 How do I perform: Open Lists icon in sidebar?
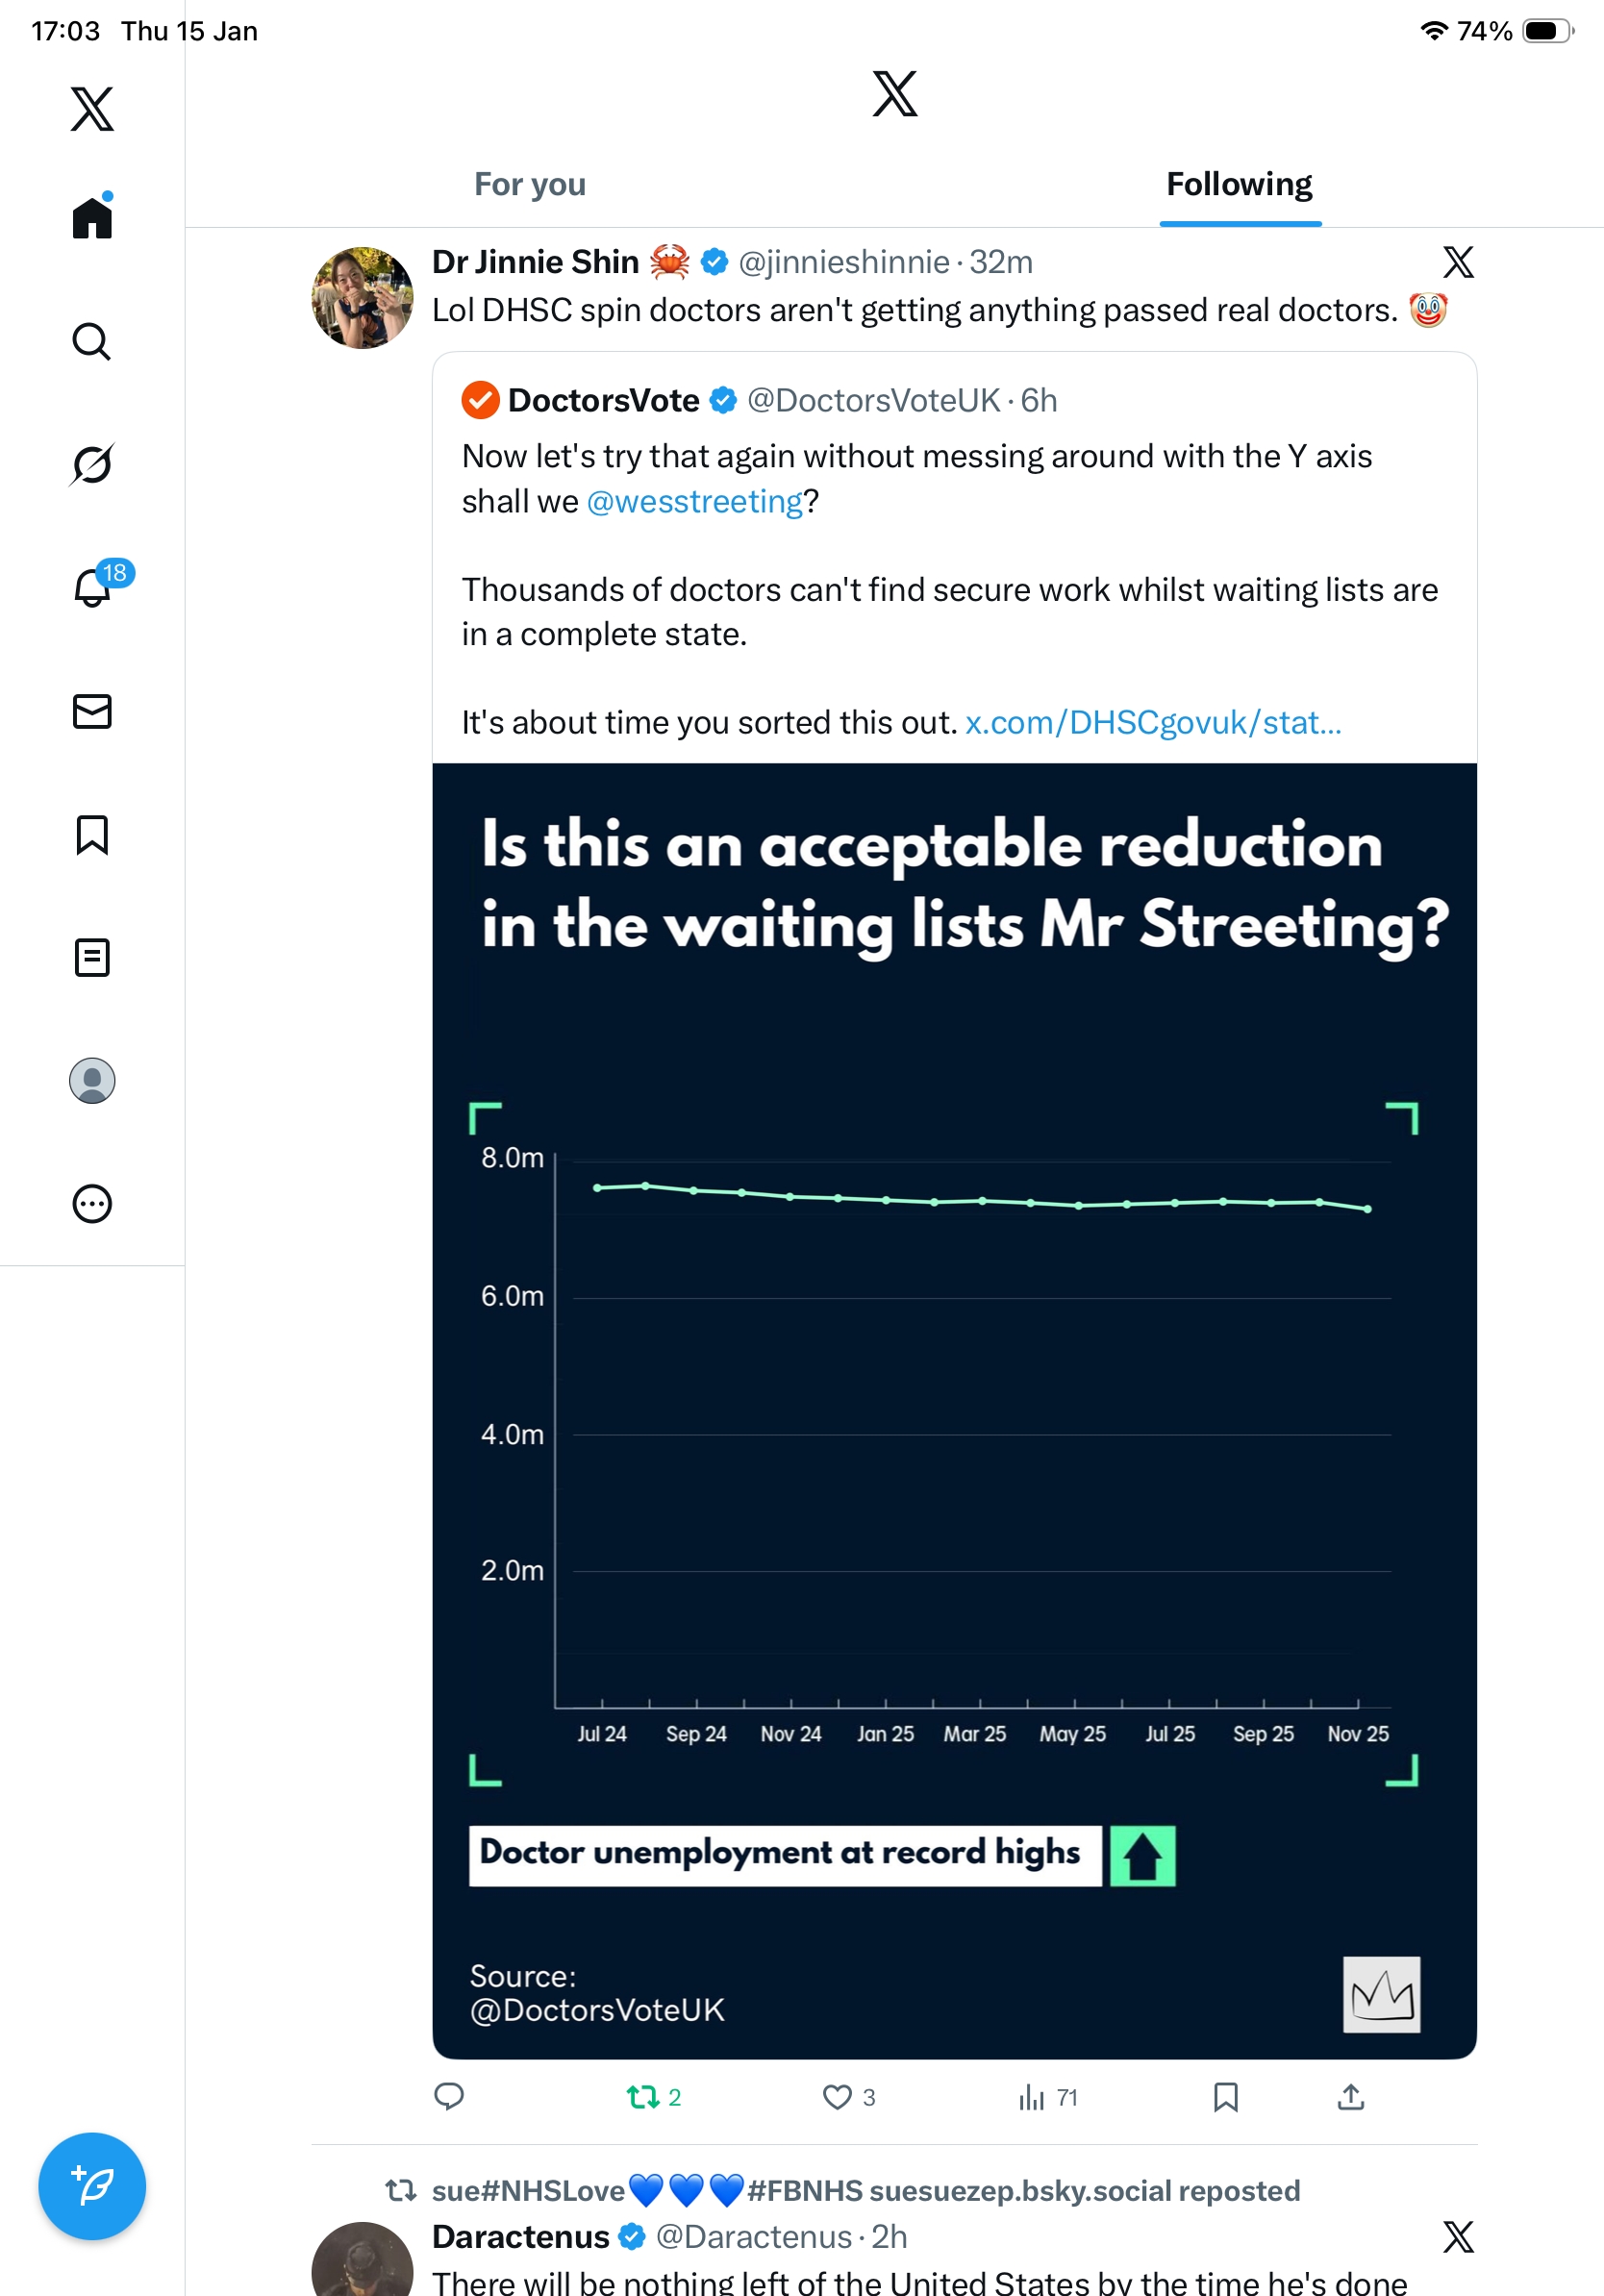coord(92,957)
